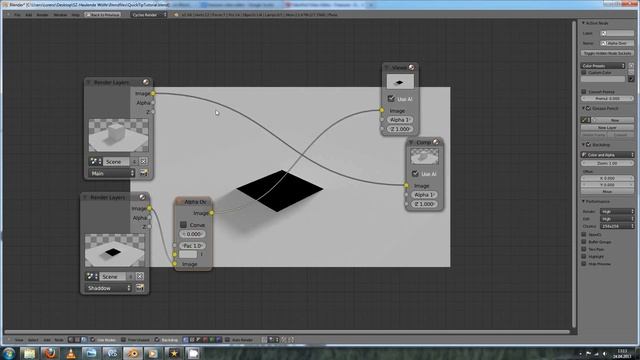Open the File menu

[17, 15]
